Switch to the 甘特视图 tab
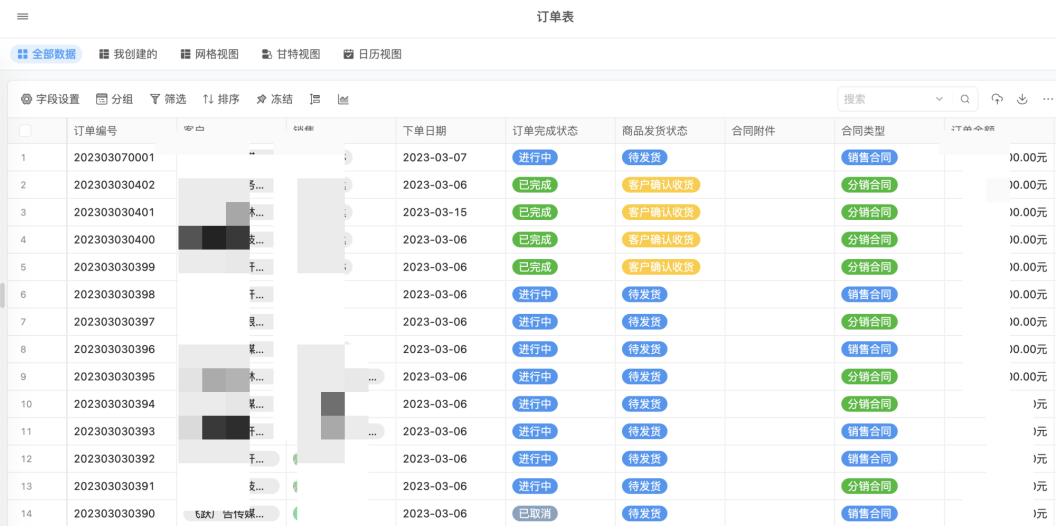This screenshot has width=1058, height=528. [x=291, y=54]
